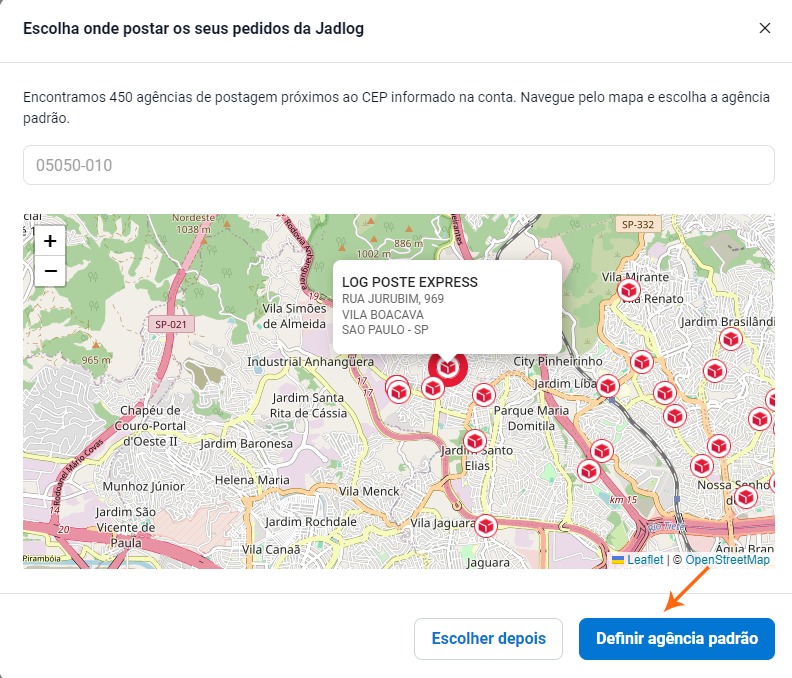
Task: Click the LOG POSTE EXPRESS popup title
Action: 410,282
